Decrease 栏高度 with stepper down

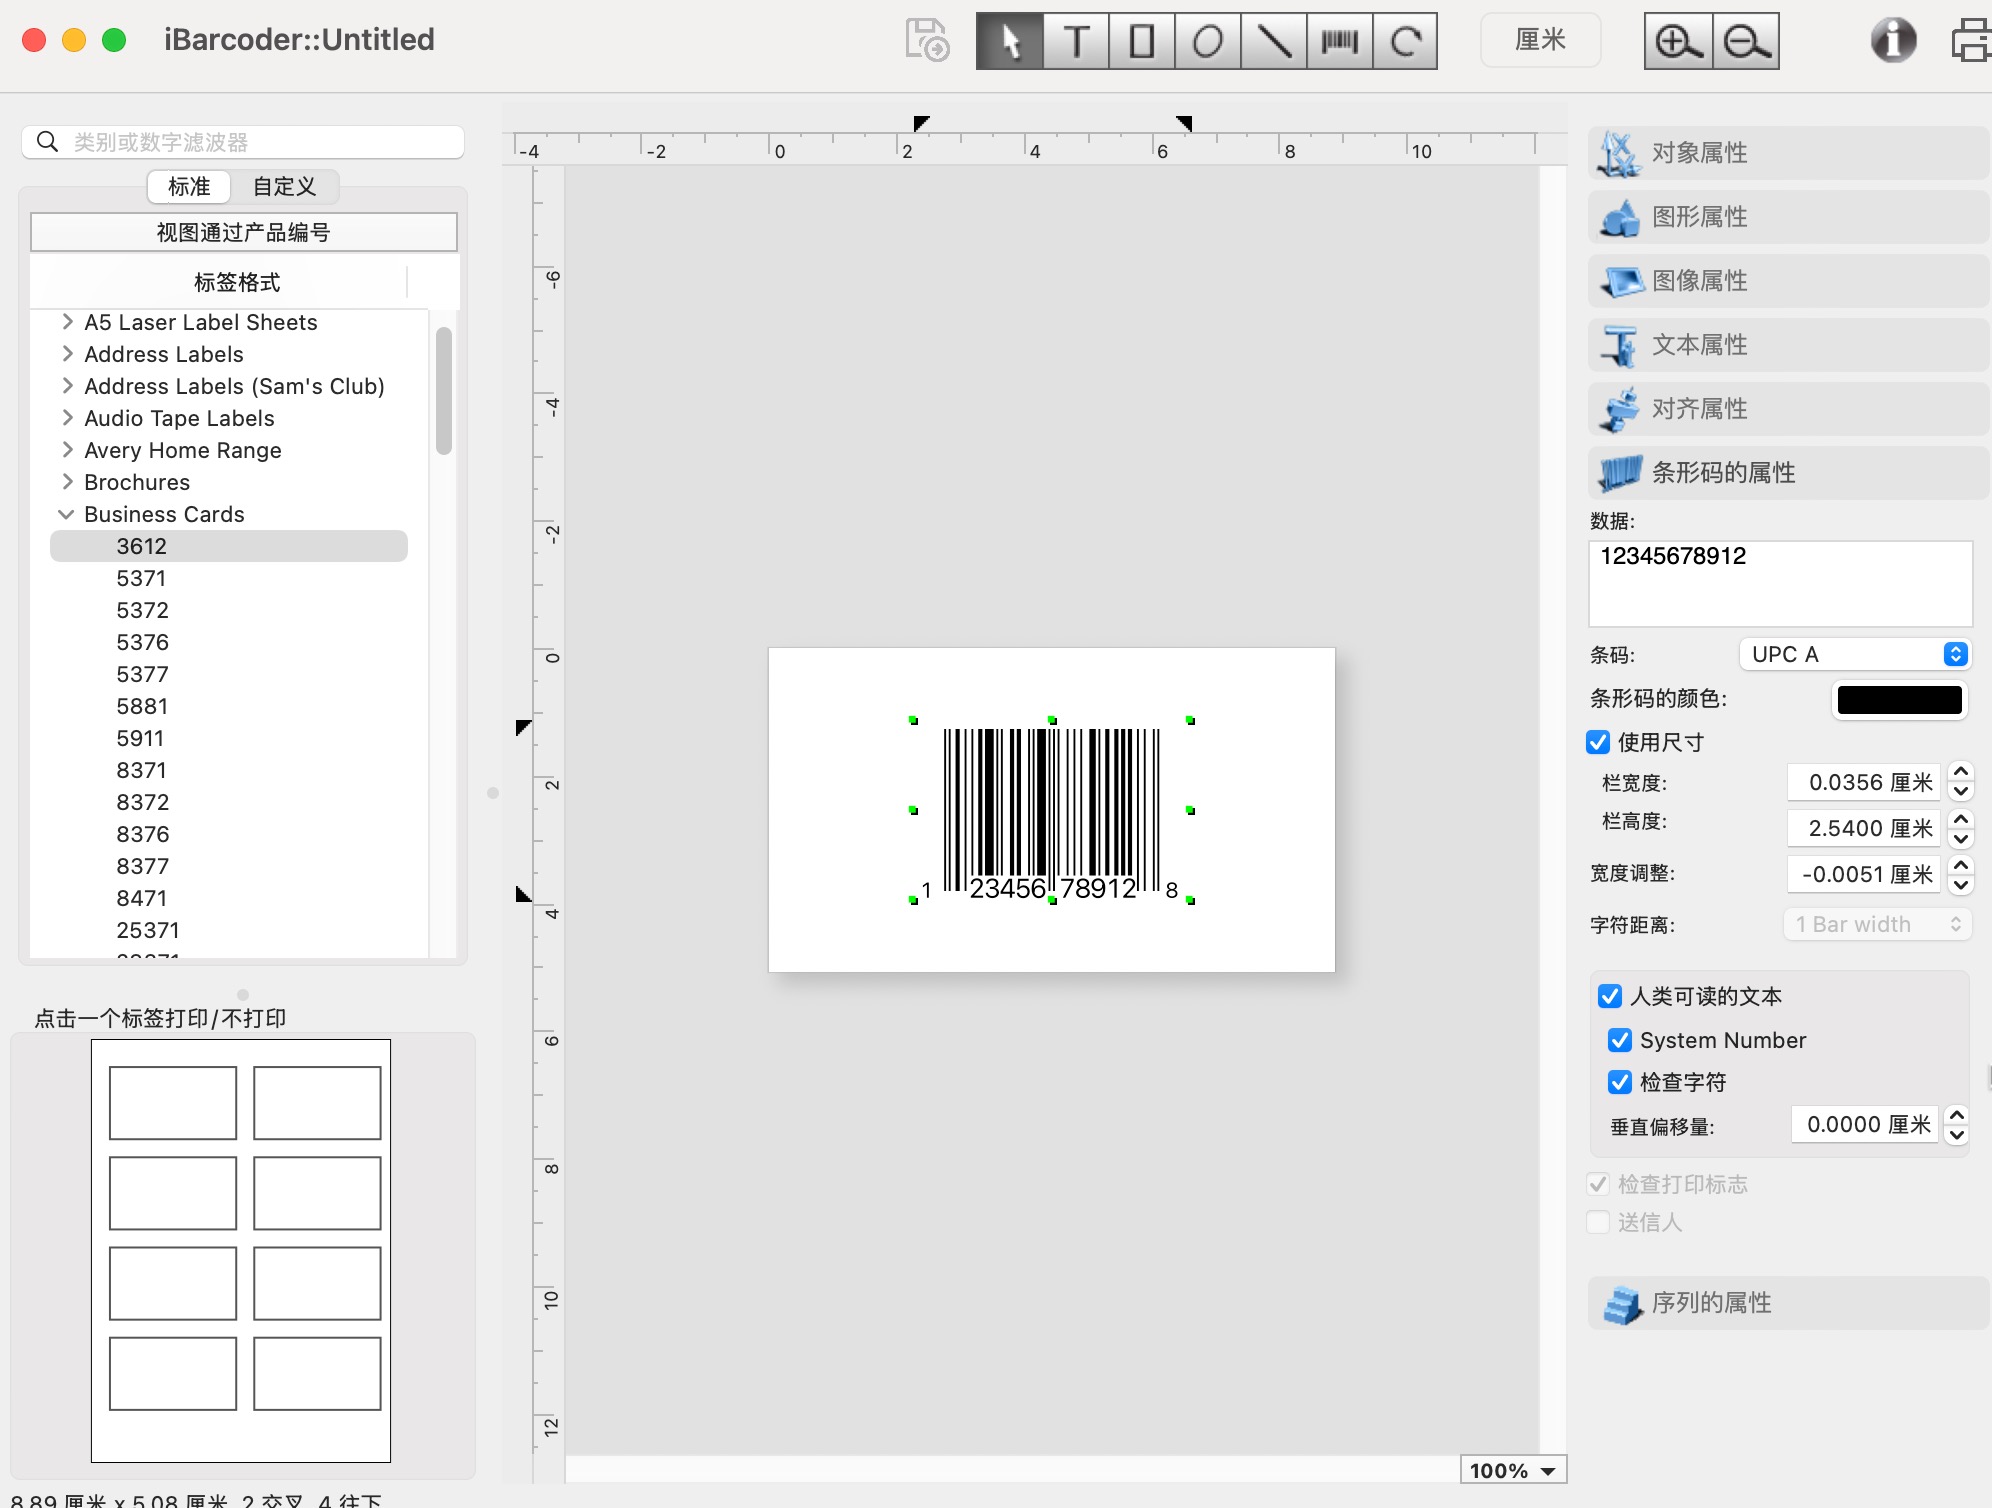click(1961, 838)
